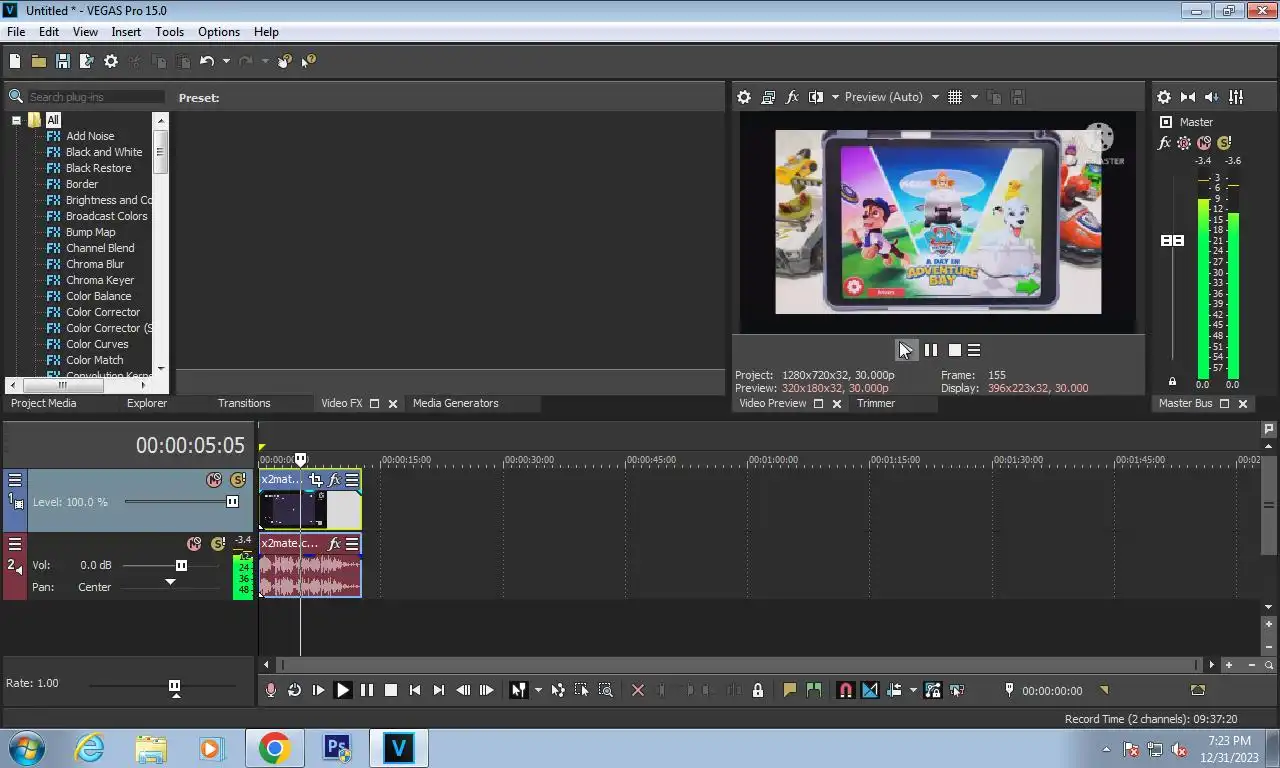
Task: Toggle Enable Snapping magnet icon
Action: click(x=845, y=690)
